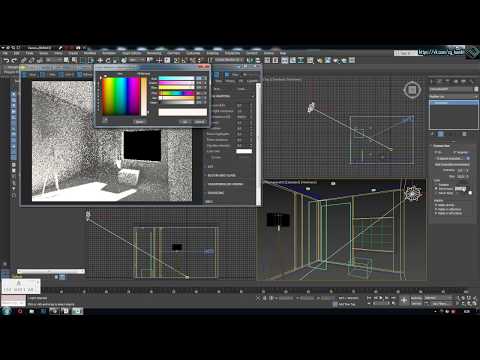This screenshot has height=360, width=480.
Task: Activate the Select and Move tool
Action: tap(100, 60)
